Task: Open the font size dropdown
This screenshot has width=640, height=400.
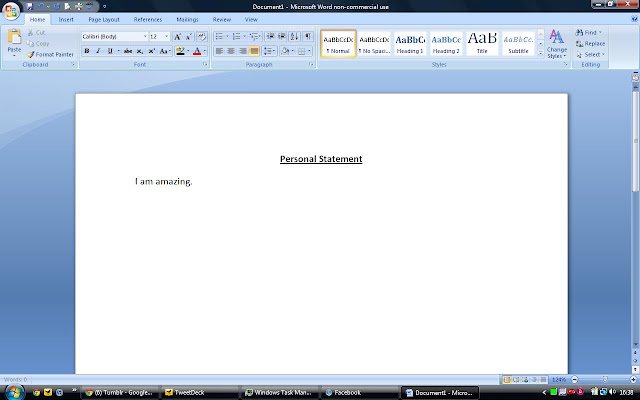Action: [x=167, y=37]
